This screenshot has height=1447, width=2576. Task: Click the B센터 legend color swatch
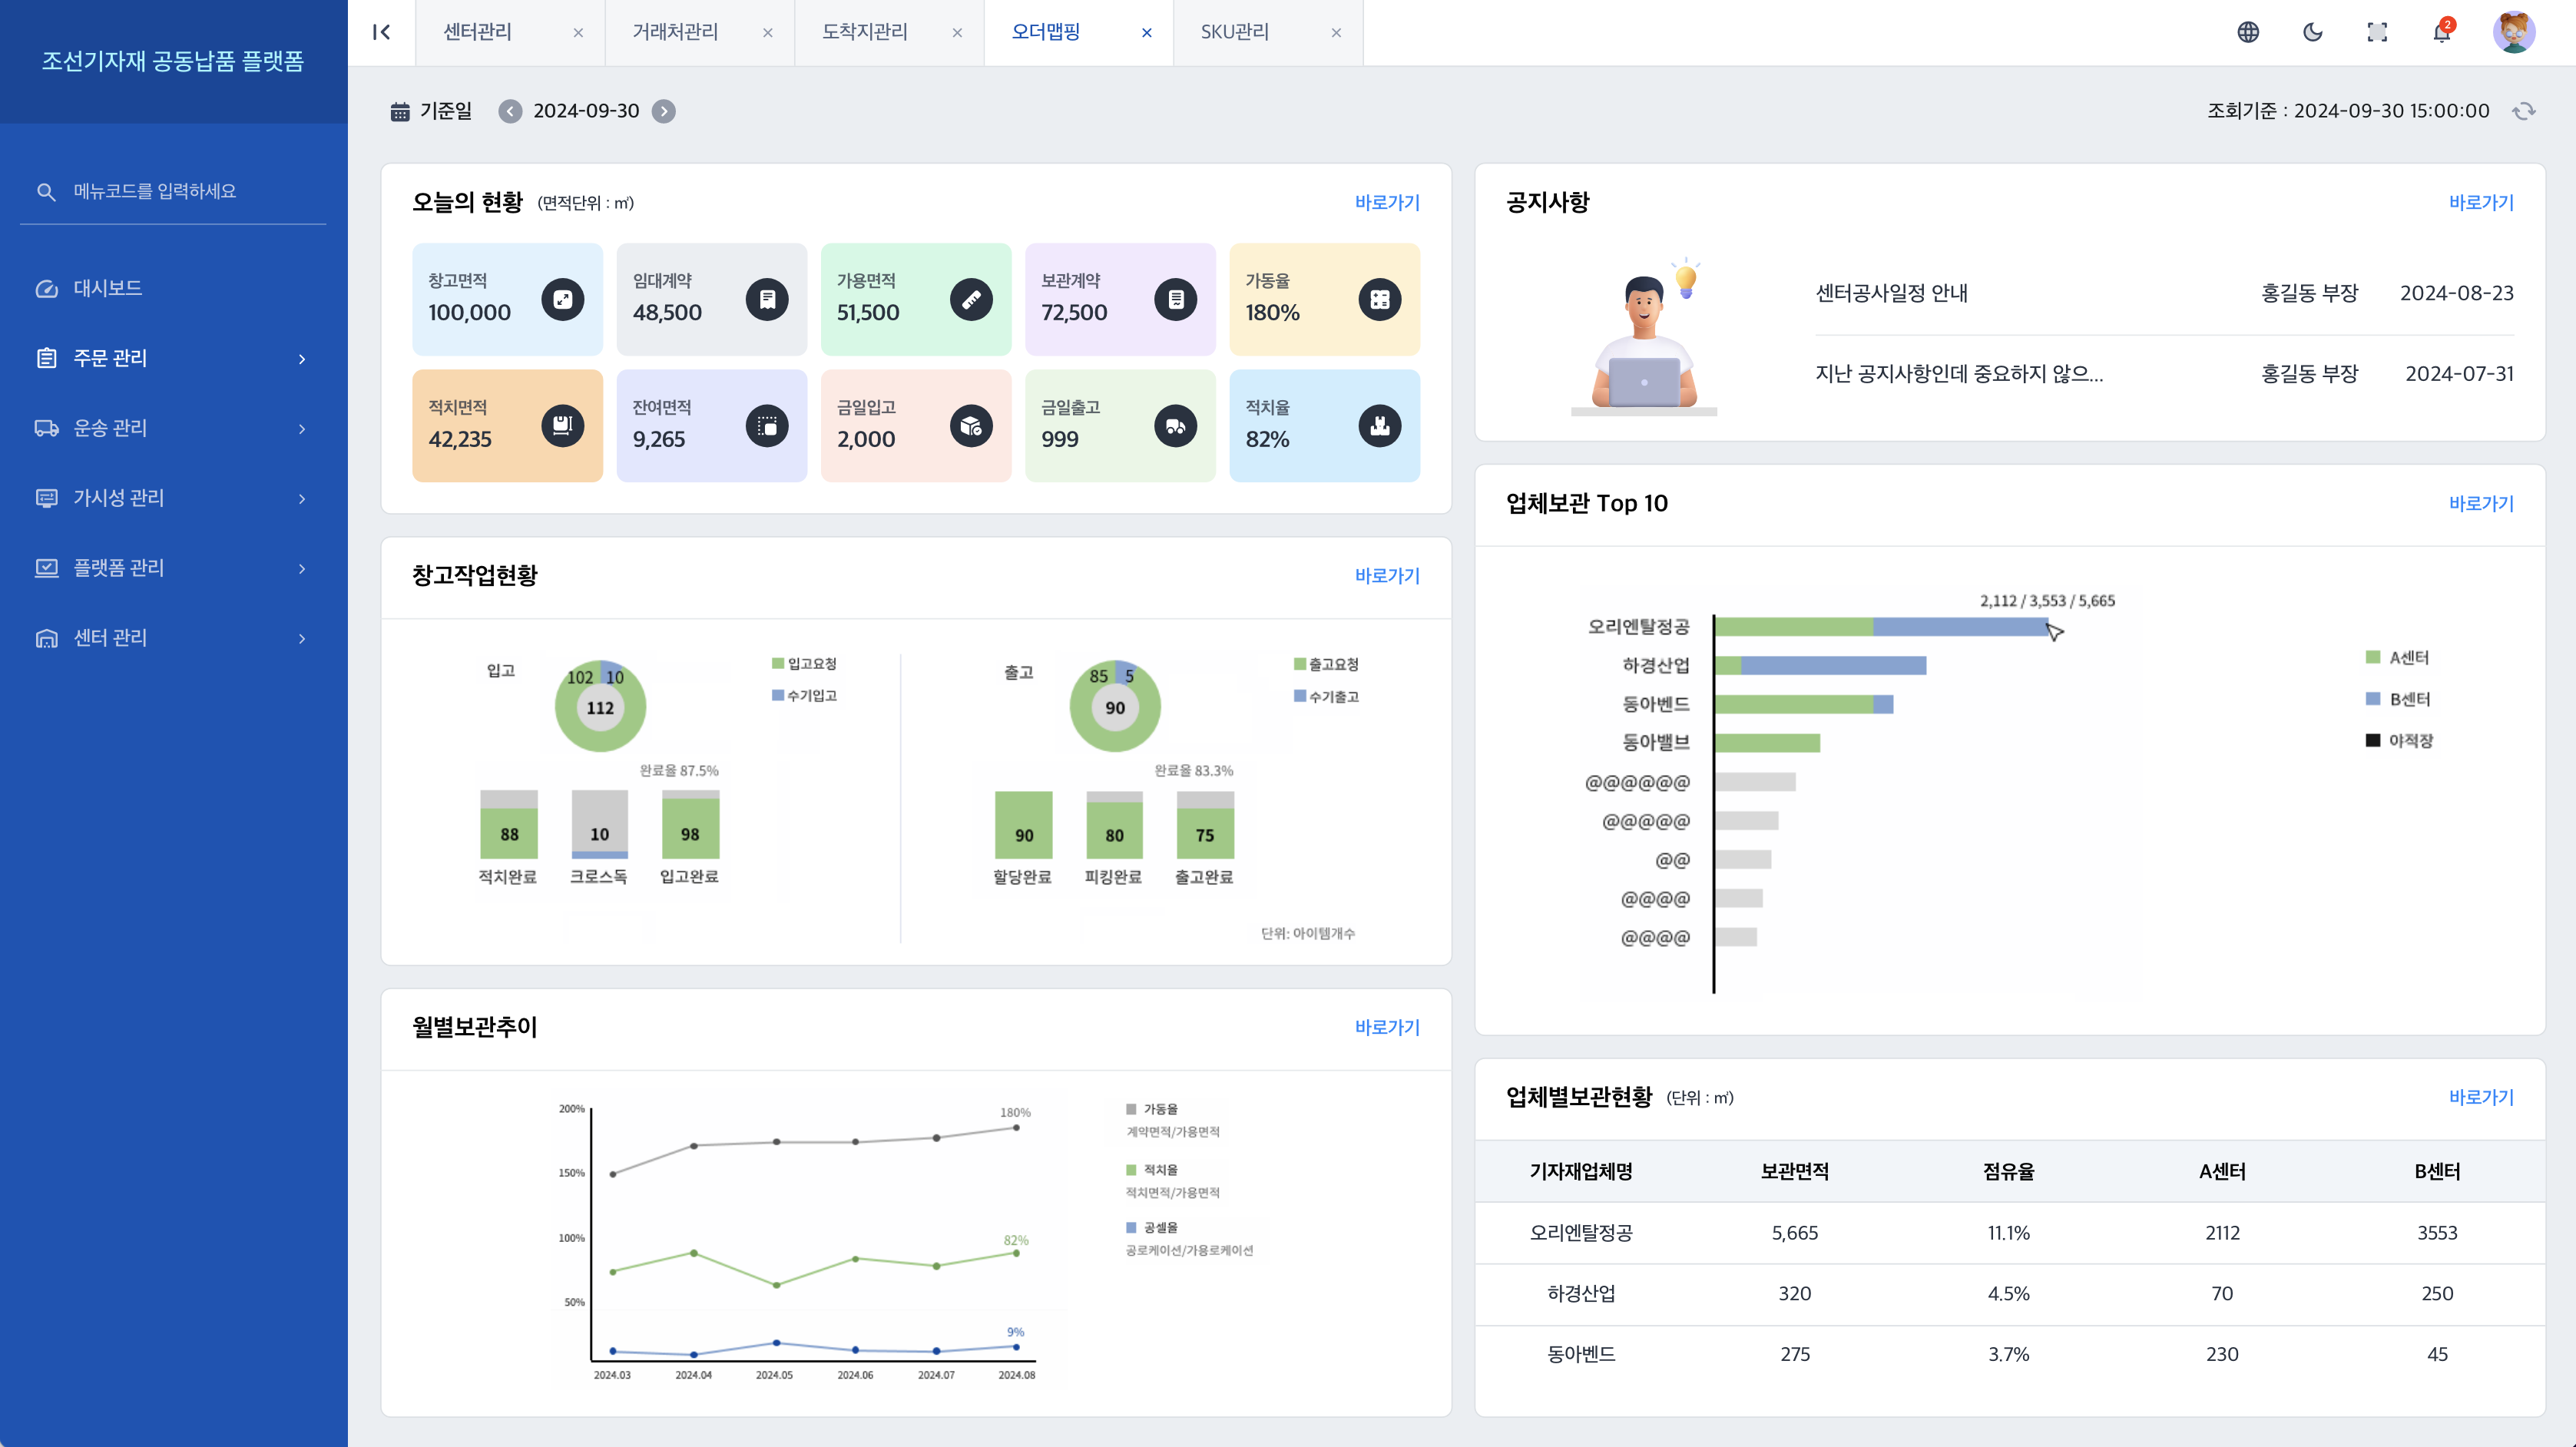click(2373, 699)
